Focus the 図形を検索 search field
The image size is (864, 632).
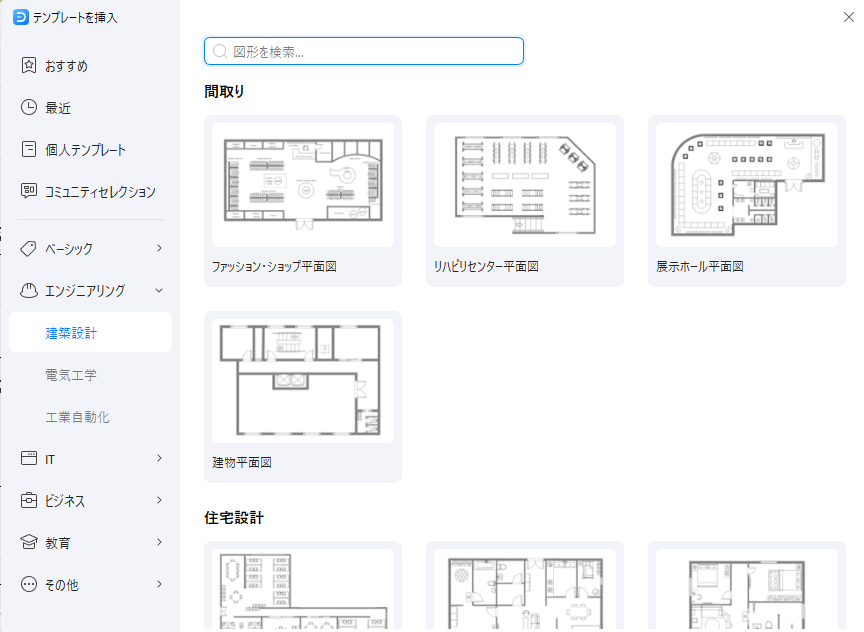click(364, 51)
